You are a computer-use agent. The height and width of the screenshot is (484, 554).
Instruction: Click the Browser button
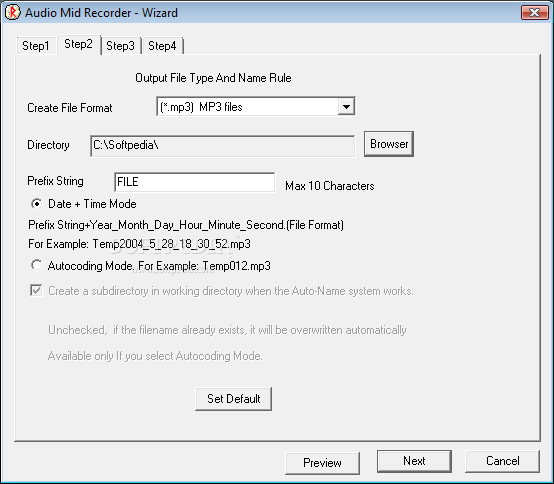389,144
